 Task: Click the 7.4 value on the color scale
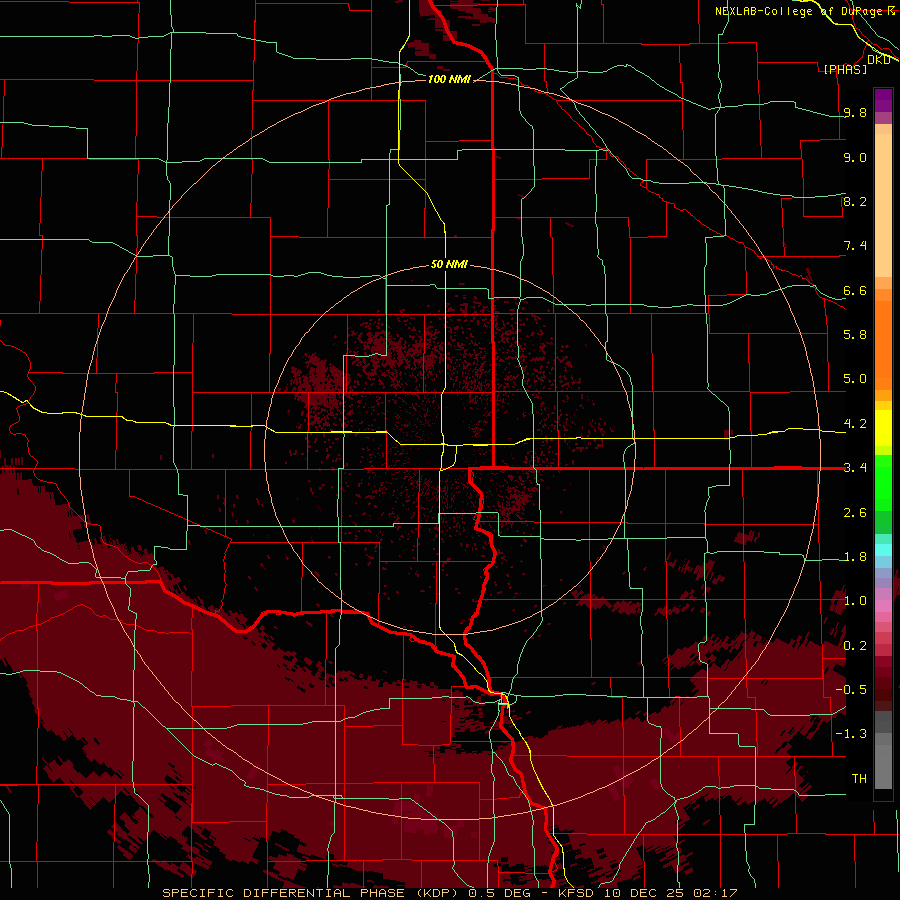tap(855, 246)
